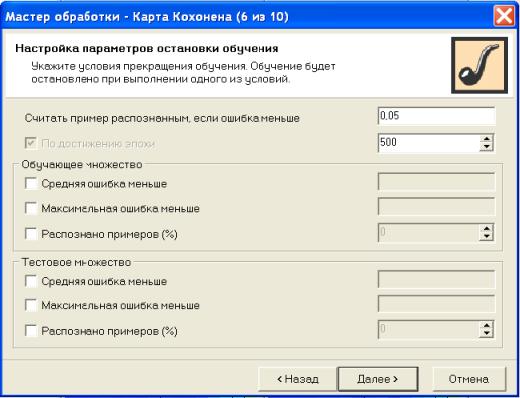
Task: Focus the error threshold field showing 0.05
Action: click(x=436, y=116)
